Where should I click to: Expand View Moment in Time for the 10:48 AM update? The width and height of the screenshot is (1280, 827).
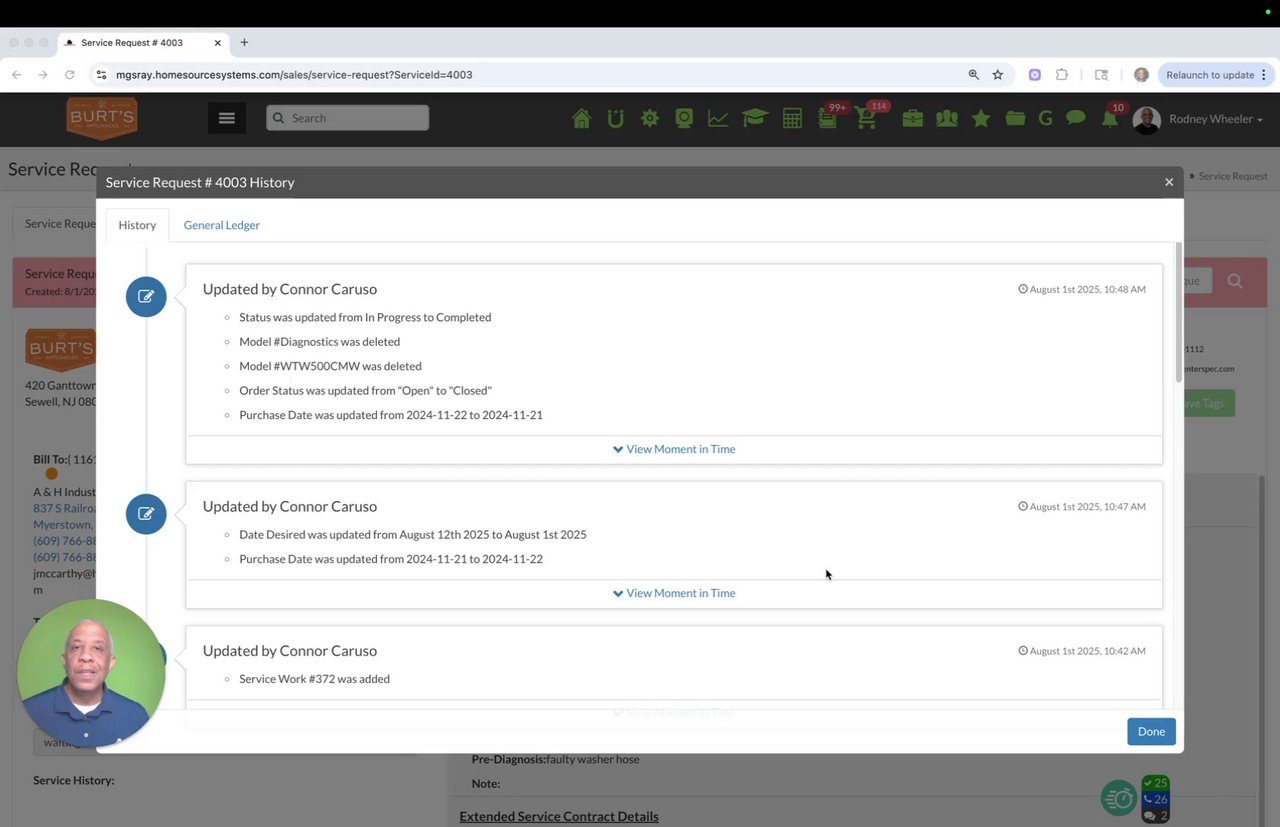674,449
